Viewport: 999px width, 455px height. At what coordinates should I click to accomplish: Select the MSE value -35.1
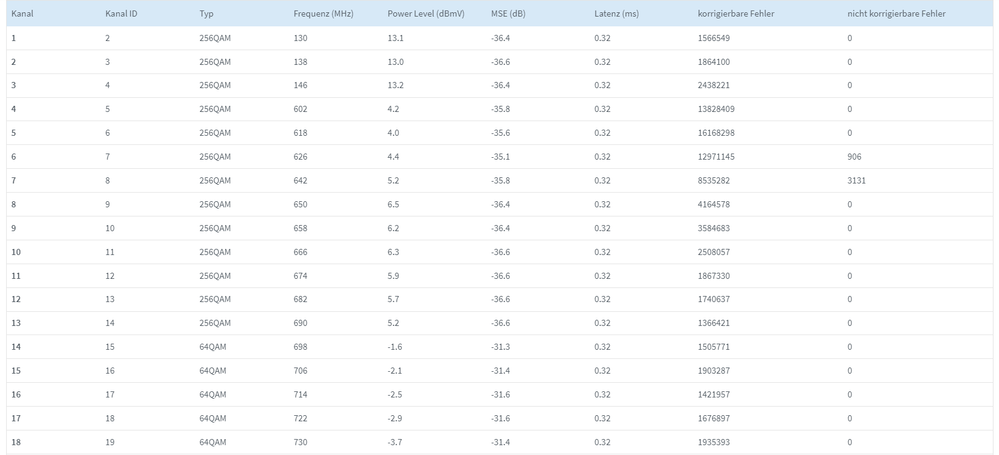coord(500,157)
